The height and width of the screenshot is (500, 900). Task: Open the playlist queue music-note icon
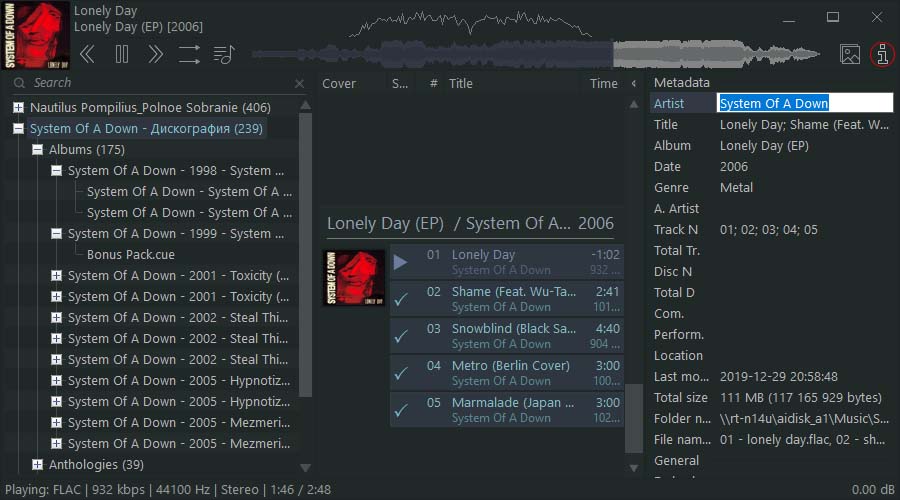tap(223, 55)
